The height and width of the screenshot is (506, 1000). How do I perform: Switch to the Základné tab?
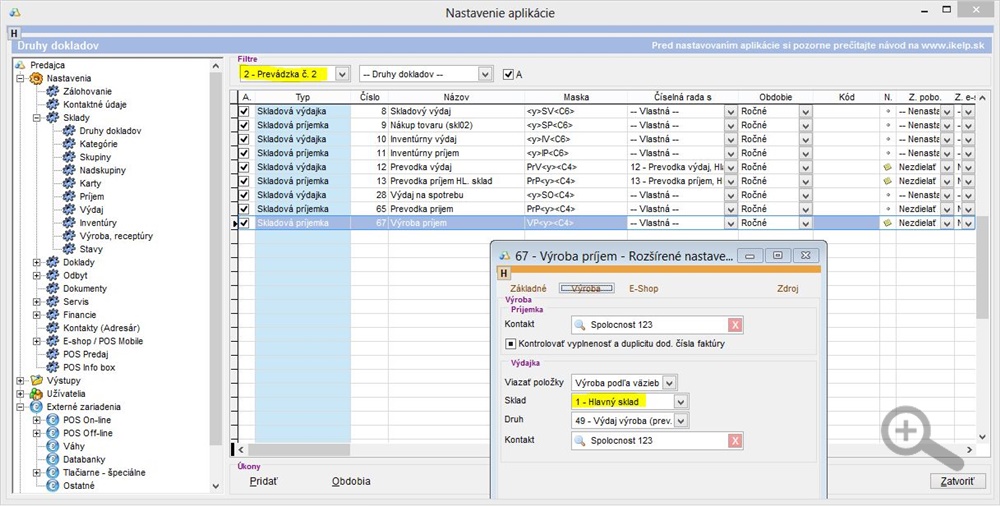click(x=528, y=288)
